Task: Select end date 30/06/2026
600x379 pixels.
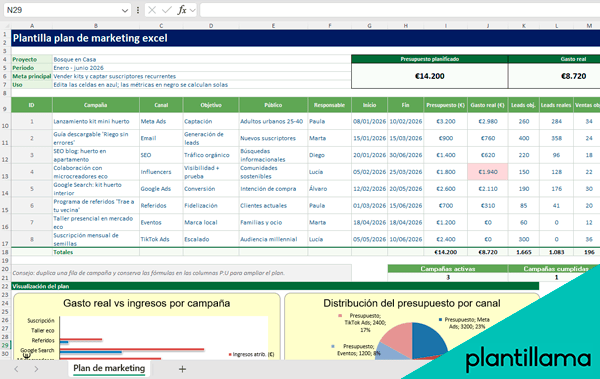Action: 406,155
